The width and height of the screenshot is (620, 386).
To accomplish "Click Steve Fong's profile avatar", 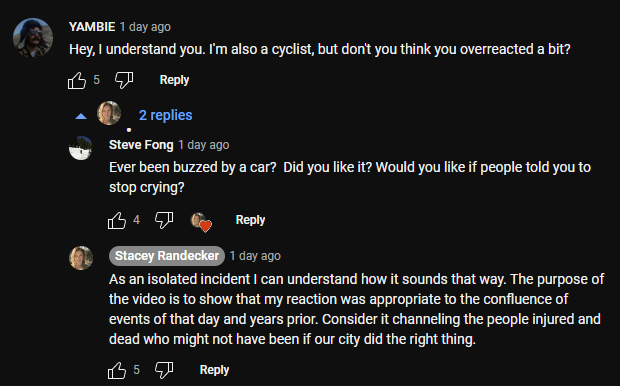I will [x=81, y=148].
